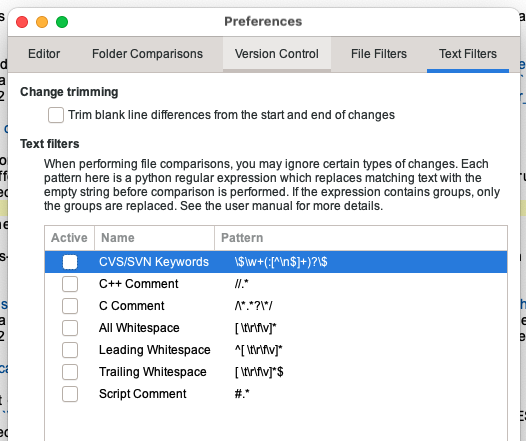Enable the All Whitespace filter checkbox
Screen dimensions: 526x441
[70, 328]
